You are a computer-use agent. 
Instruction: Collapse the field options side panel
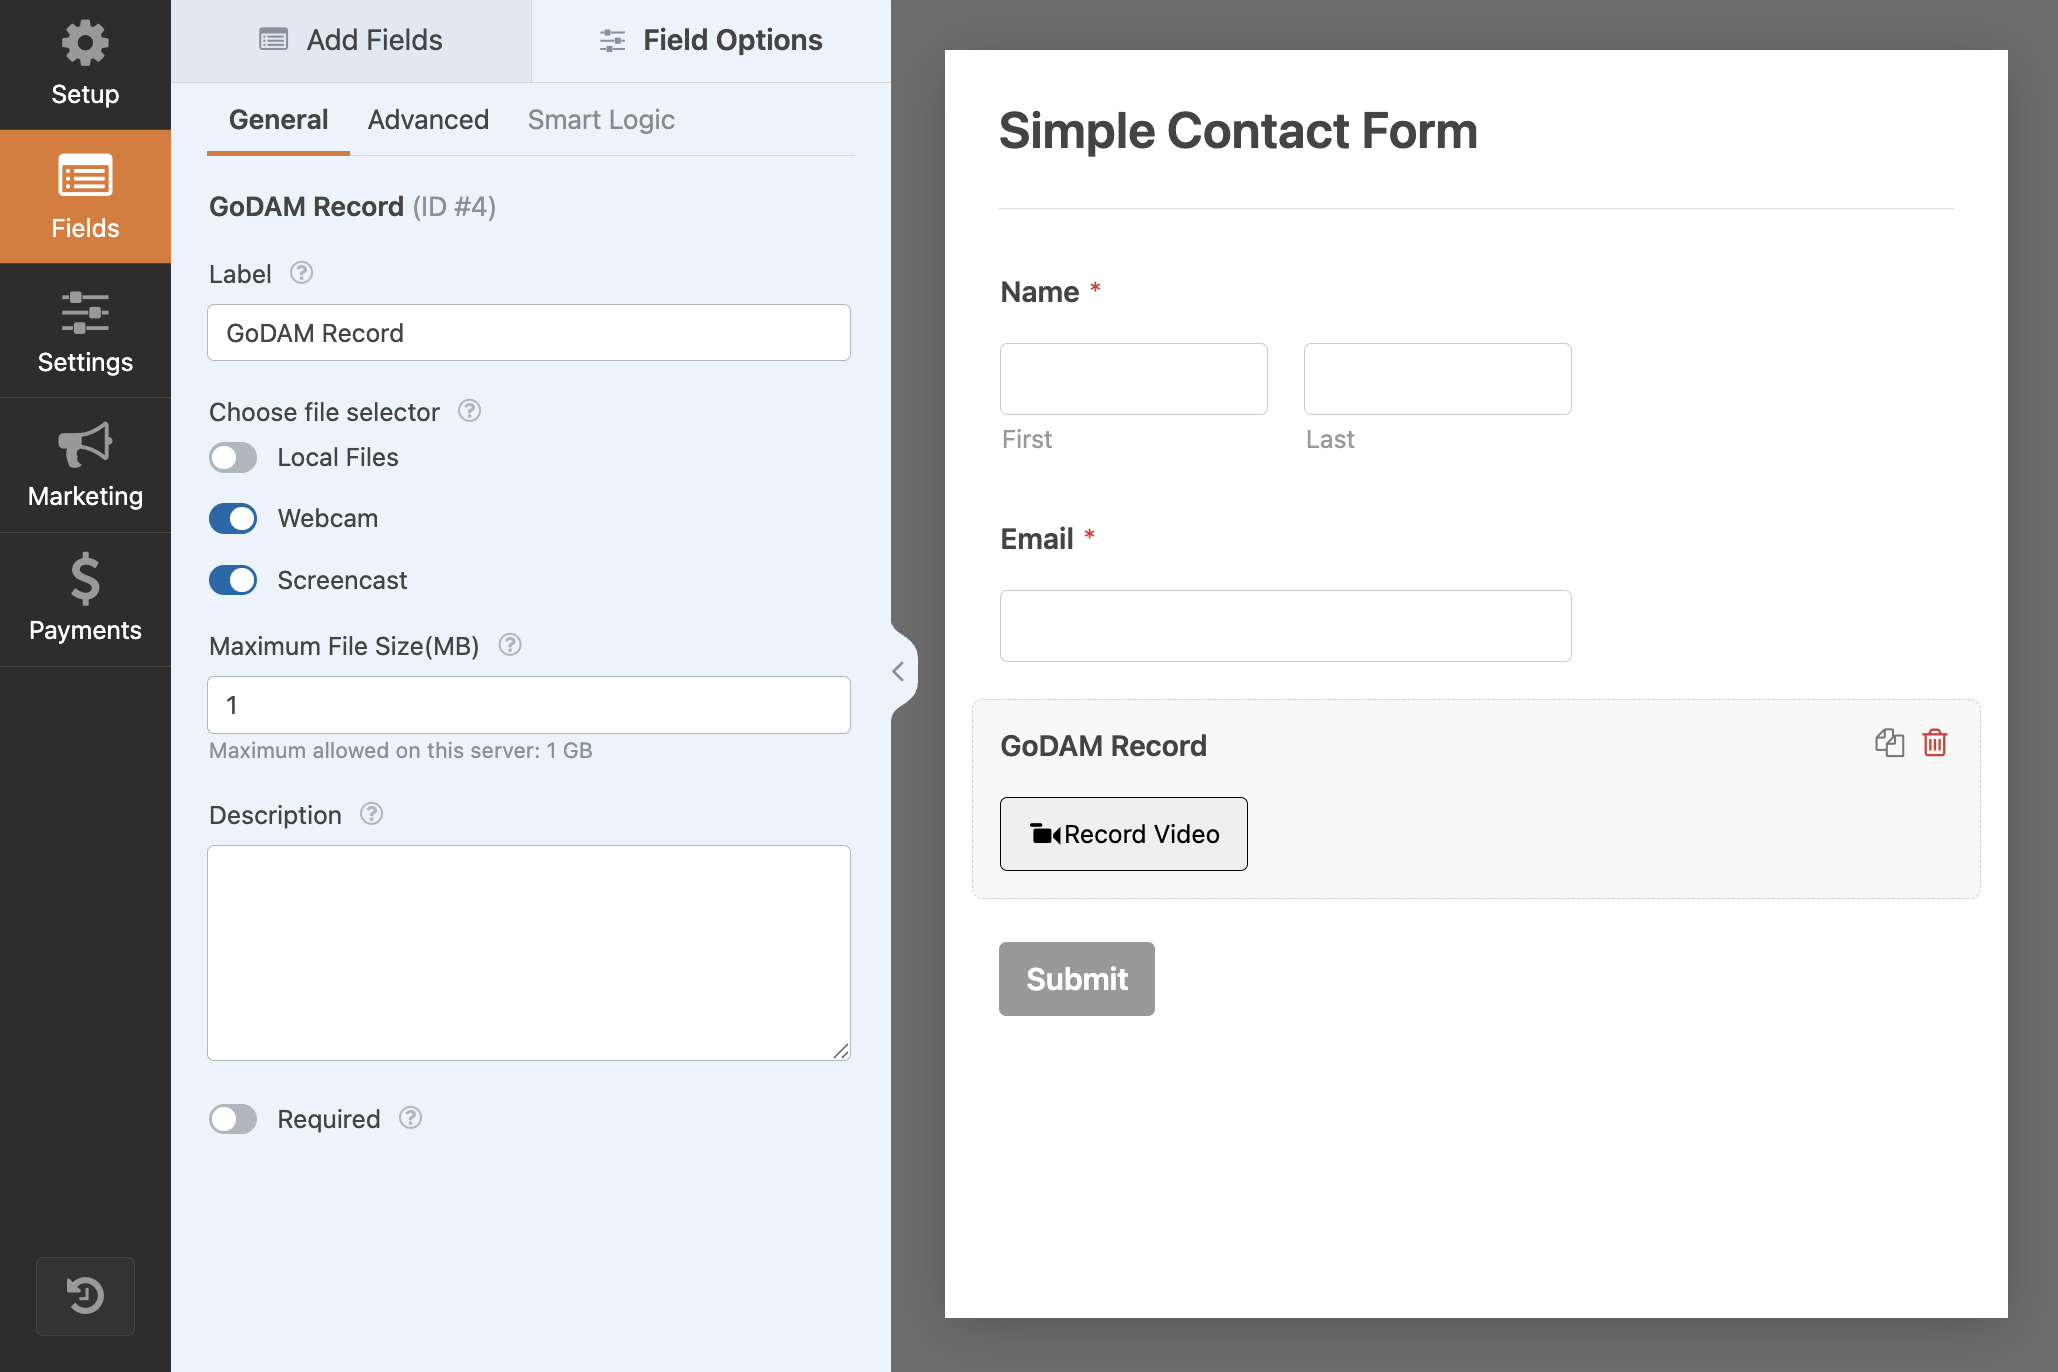[x=898, y=671]
